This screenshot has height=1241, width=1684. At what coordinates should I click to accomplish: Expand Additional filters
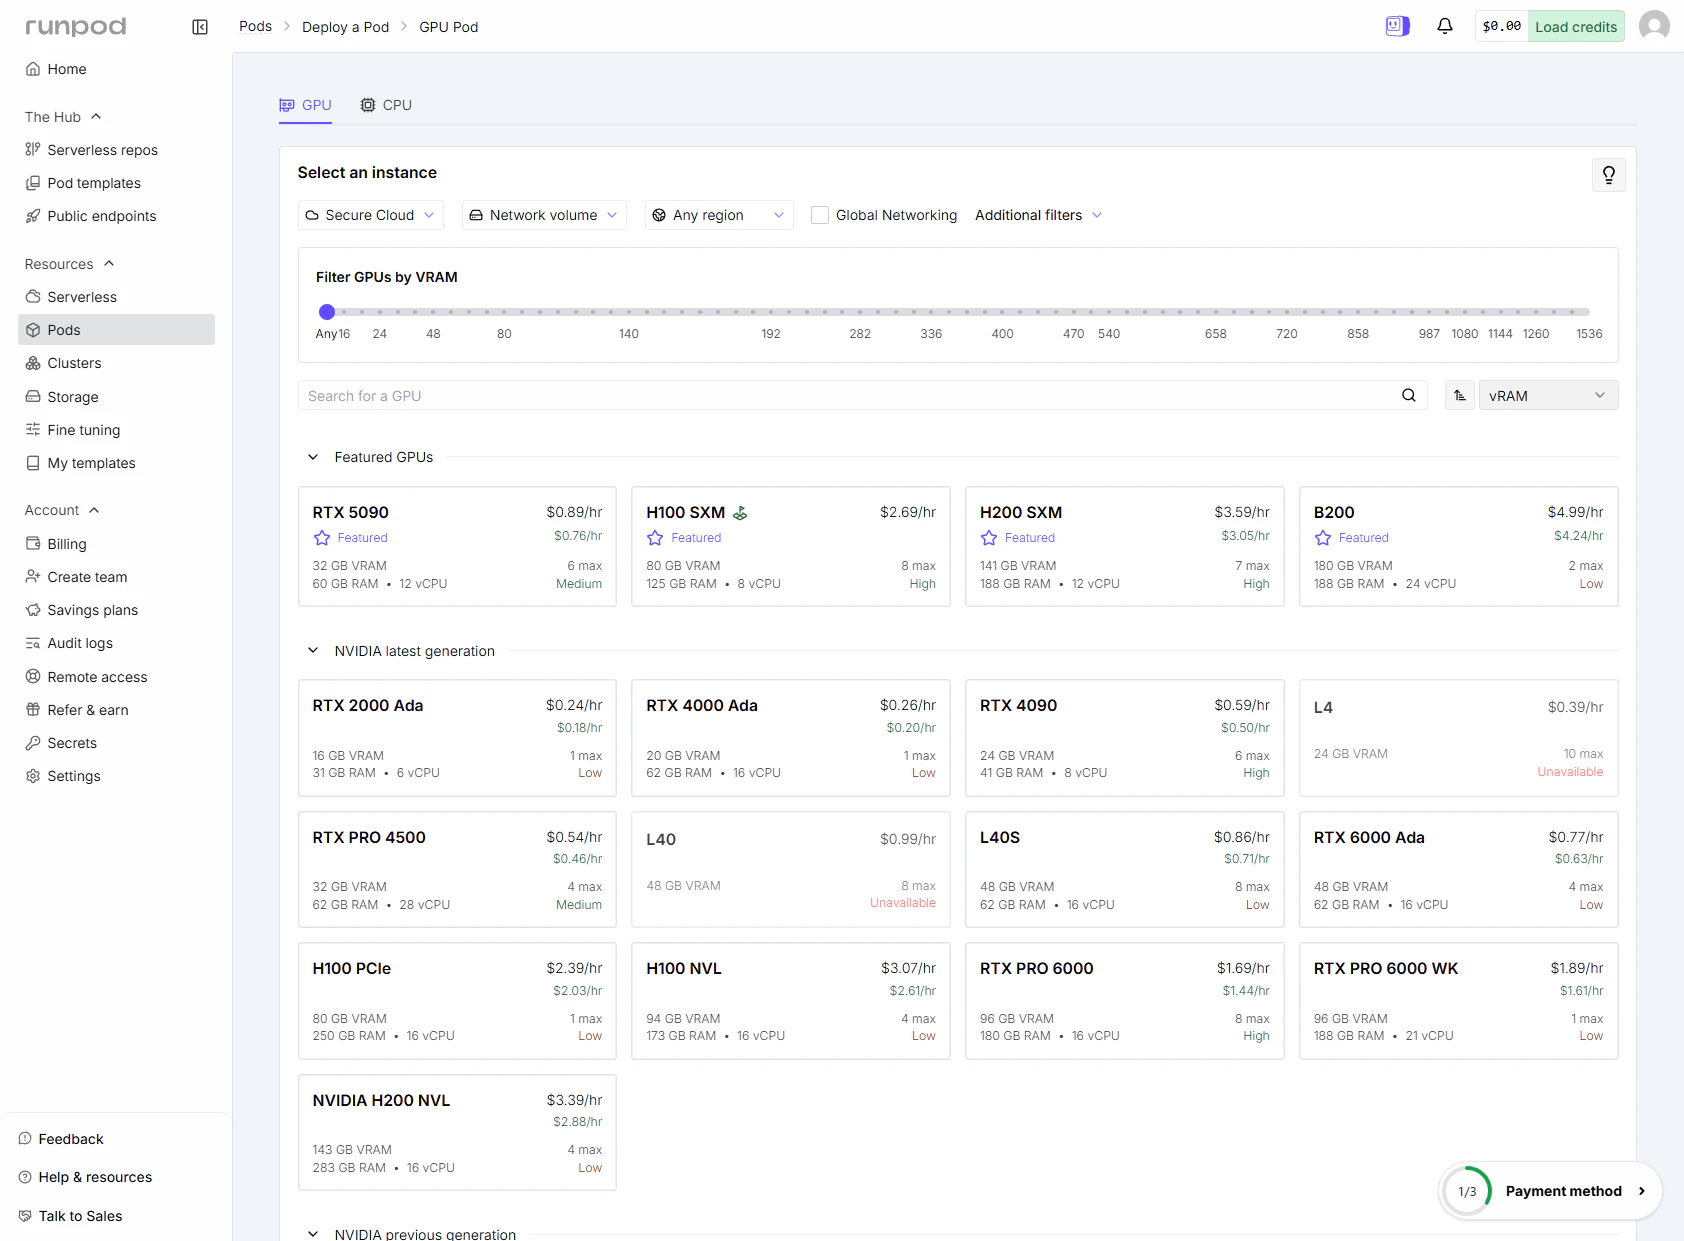[1038, 215]
